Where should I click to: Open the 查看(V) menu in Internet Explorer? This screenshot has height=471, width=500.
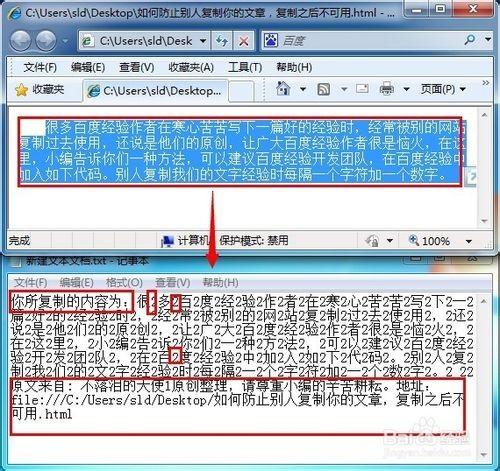click(x=137, y=67)
